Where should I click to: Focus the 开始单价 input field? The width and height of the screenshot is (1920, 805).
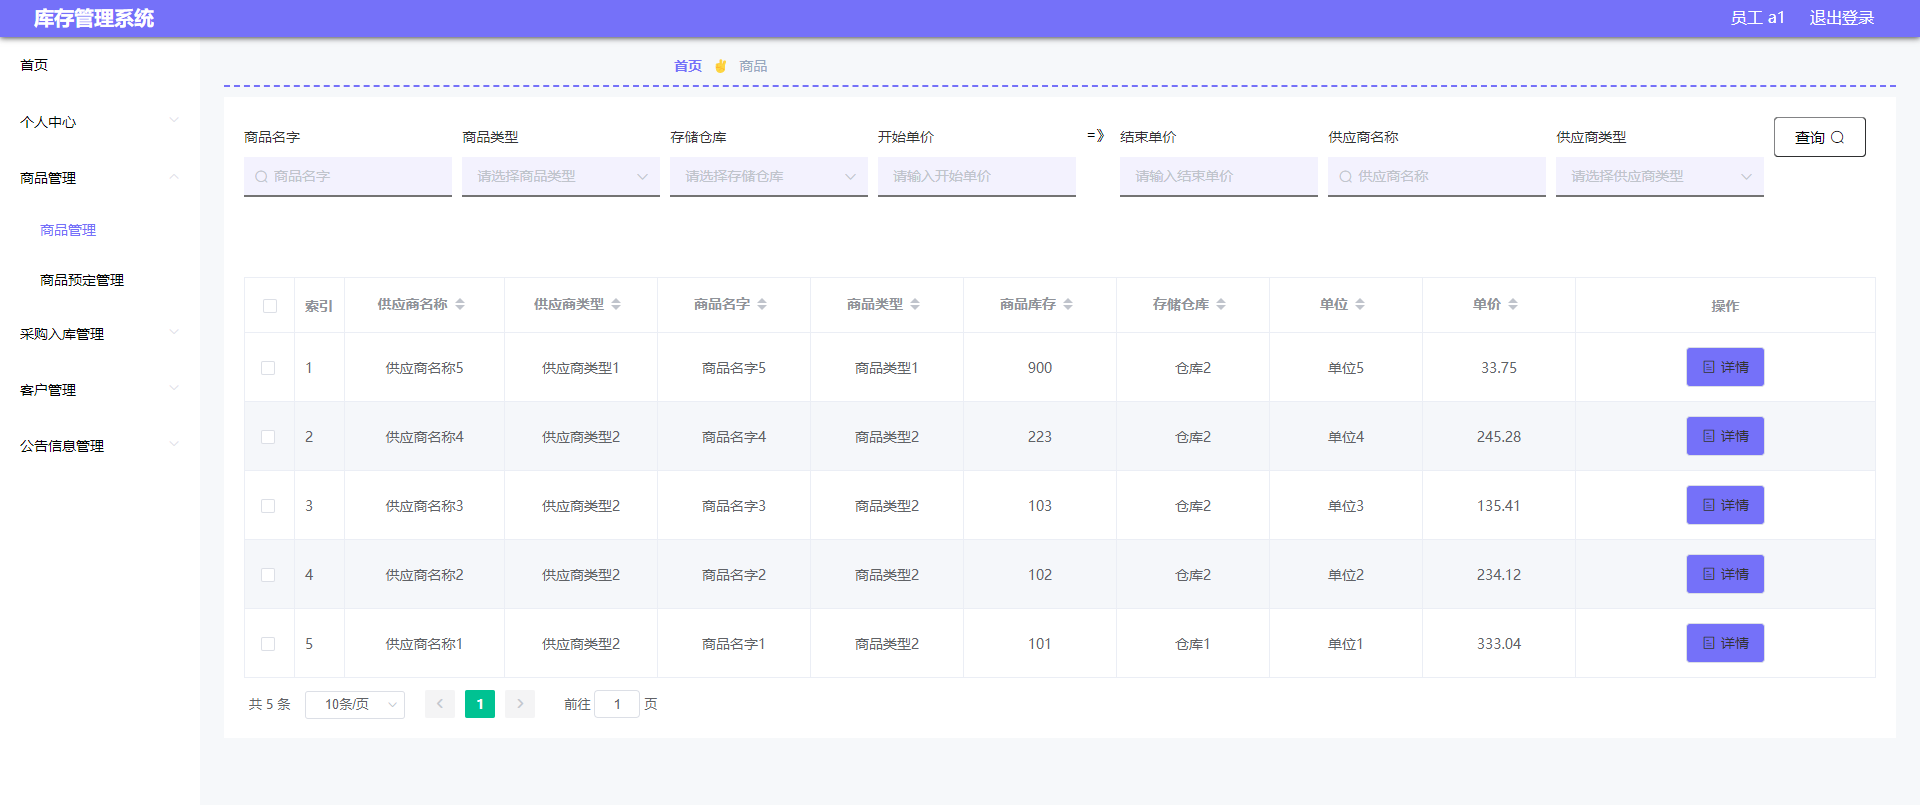tap(977, 177)
